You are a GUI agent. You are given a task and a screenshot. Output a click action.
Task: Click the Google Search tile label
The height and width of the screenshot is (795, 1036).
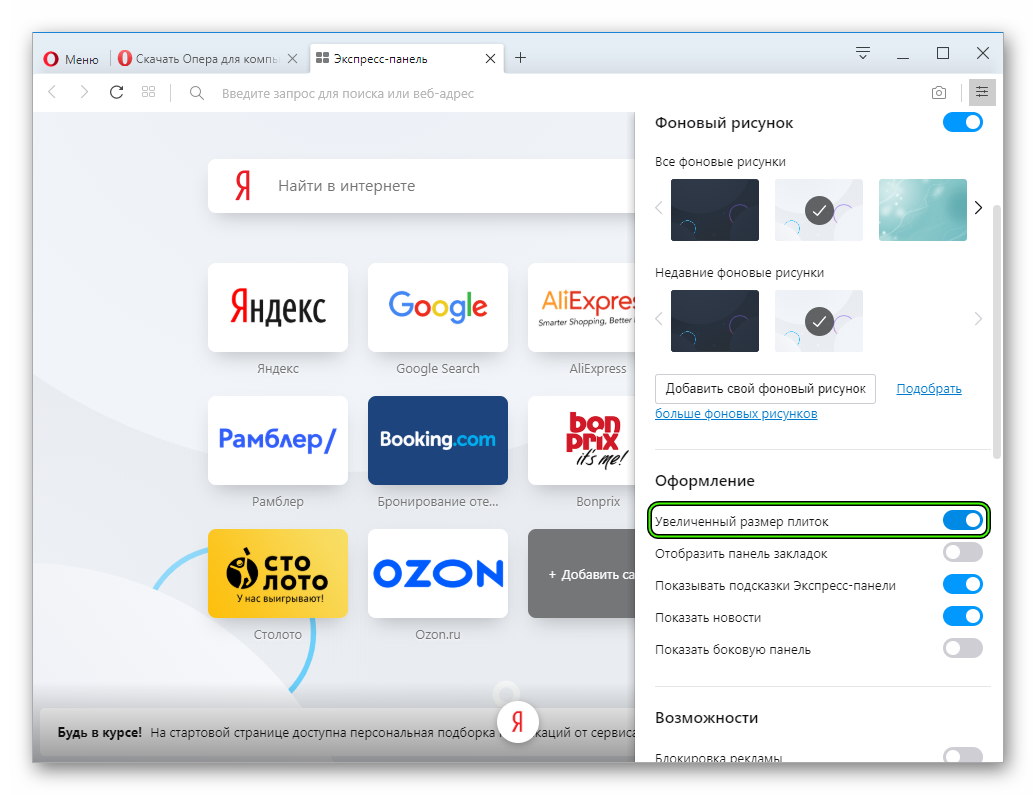point(437,369)
